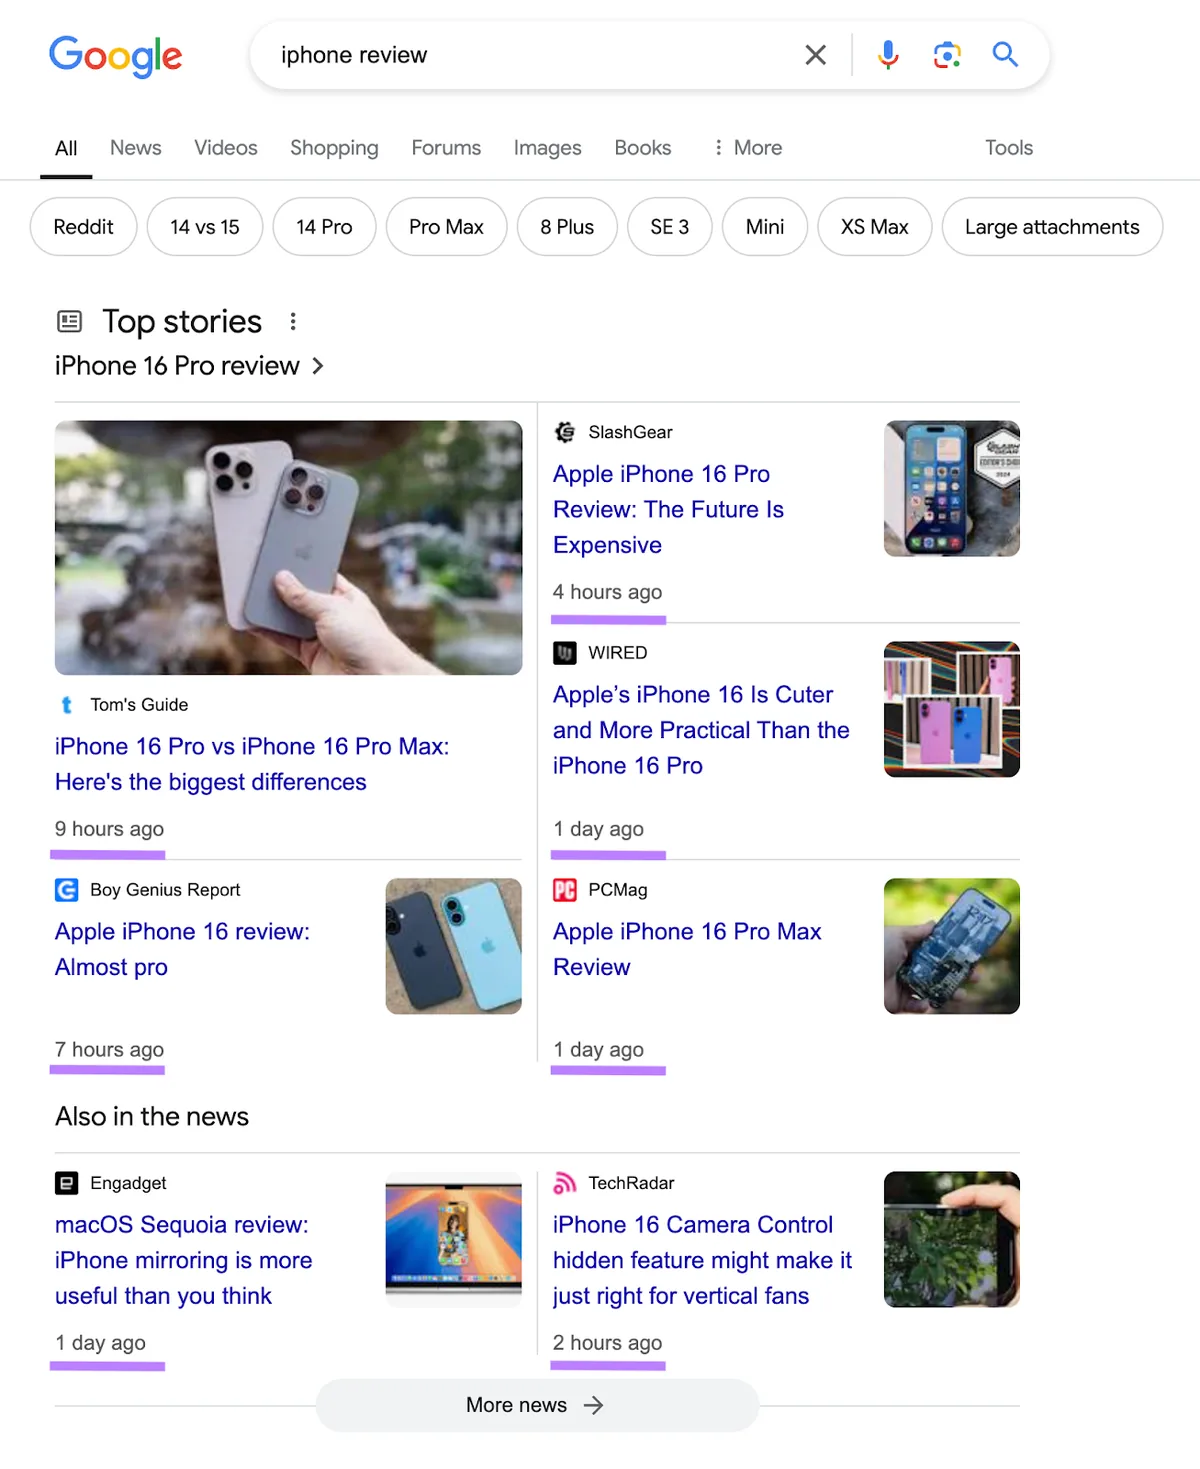Open the large Tom's Guide two-iPhones photo
The height and width of the screenshot is (1469, 1200).
pyautogui.click(x=289, y=548)
